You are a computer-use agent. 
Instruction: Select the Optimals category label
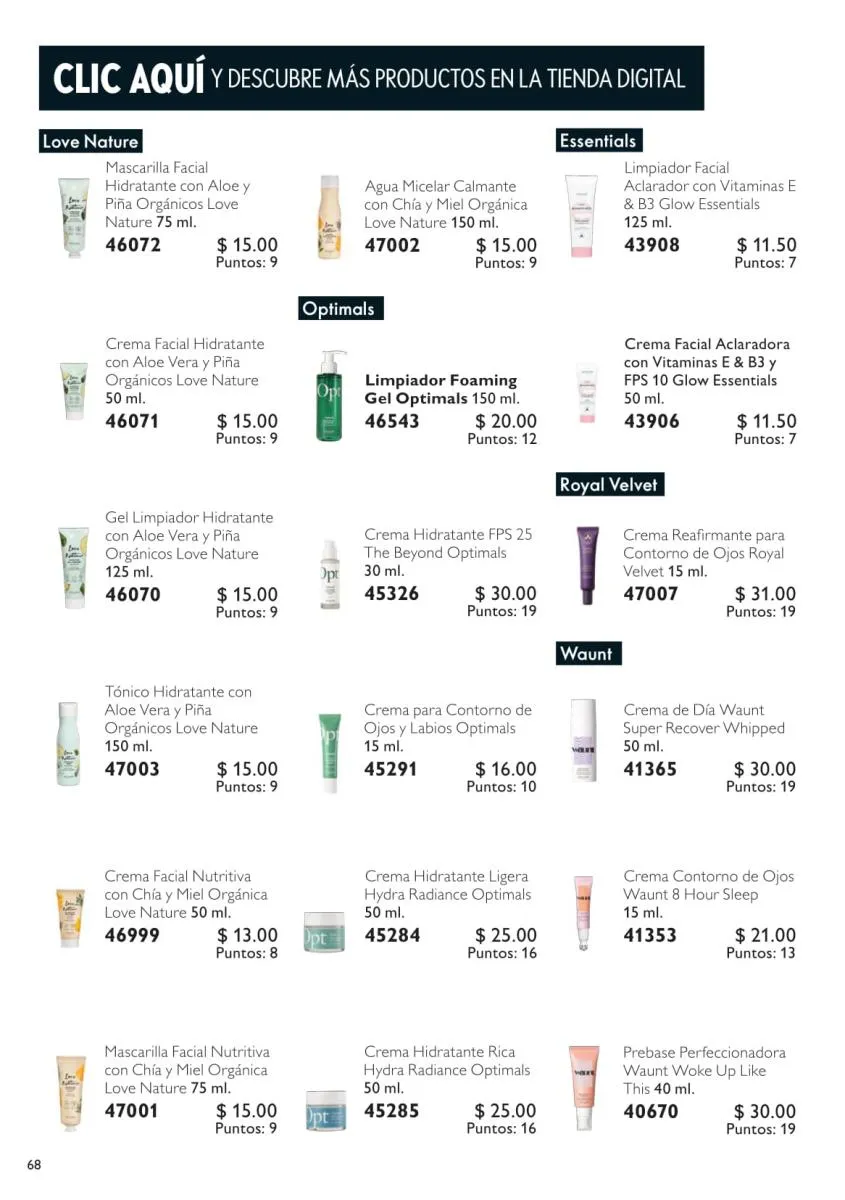point(341,309)
